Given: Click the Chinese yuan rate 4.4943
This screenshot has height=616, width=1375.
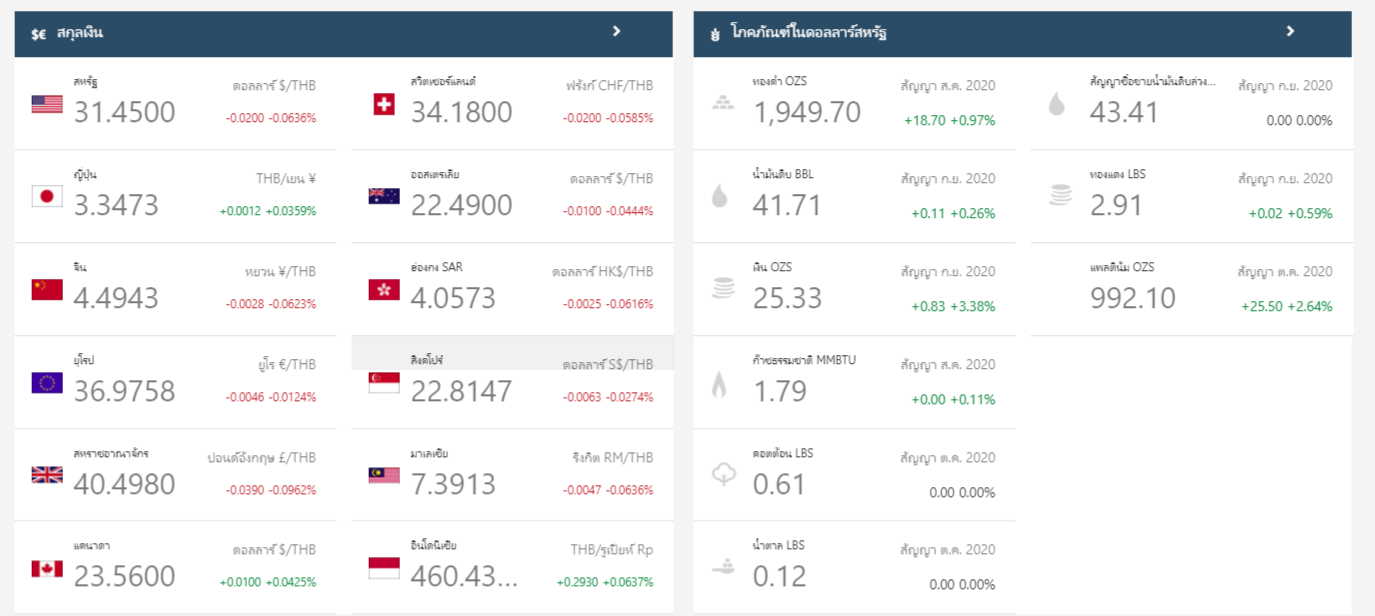Looking at the screenshot, I should point(116,298).
